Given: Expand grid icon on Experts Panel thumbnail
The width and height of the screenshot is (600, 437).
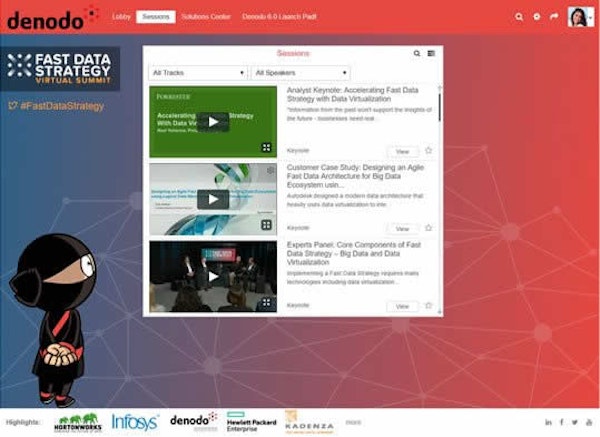Looking at the screenshot, I should click(266, 303).
